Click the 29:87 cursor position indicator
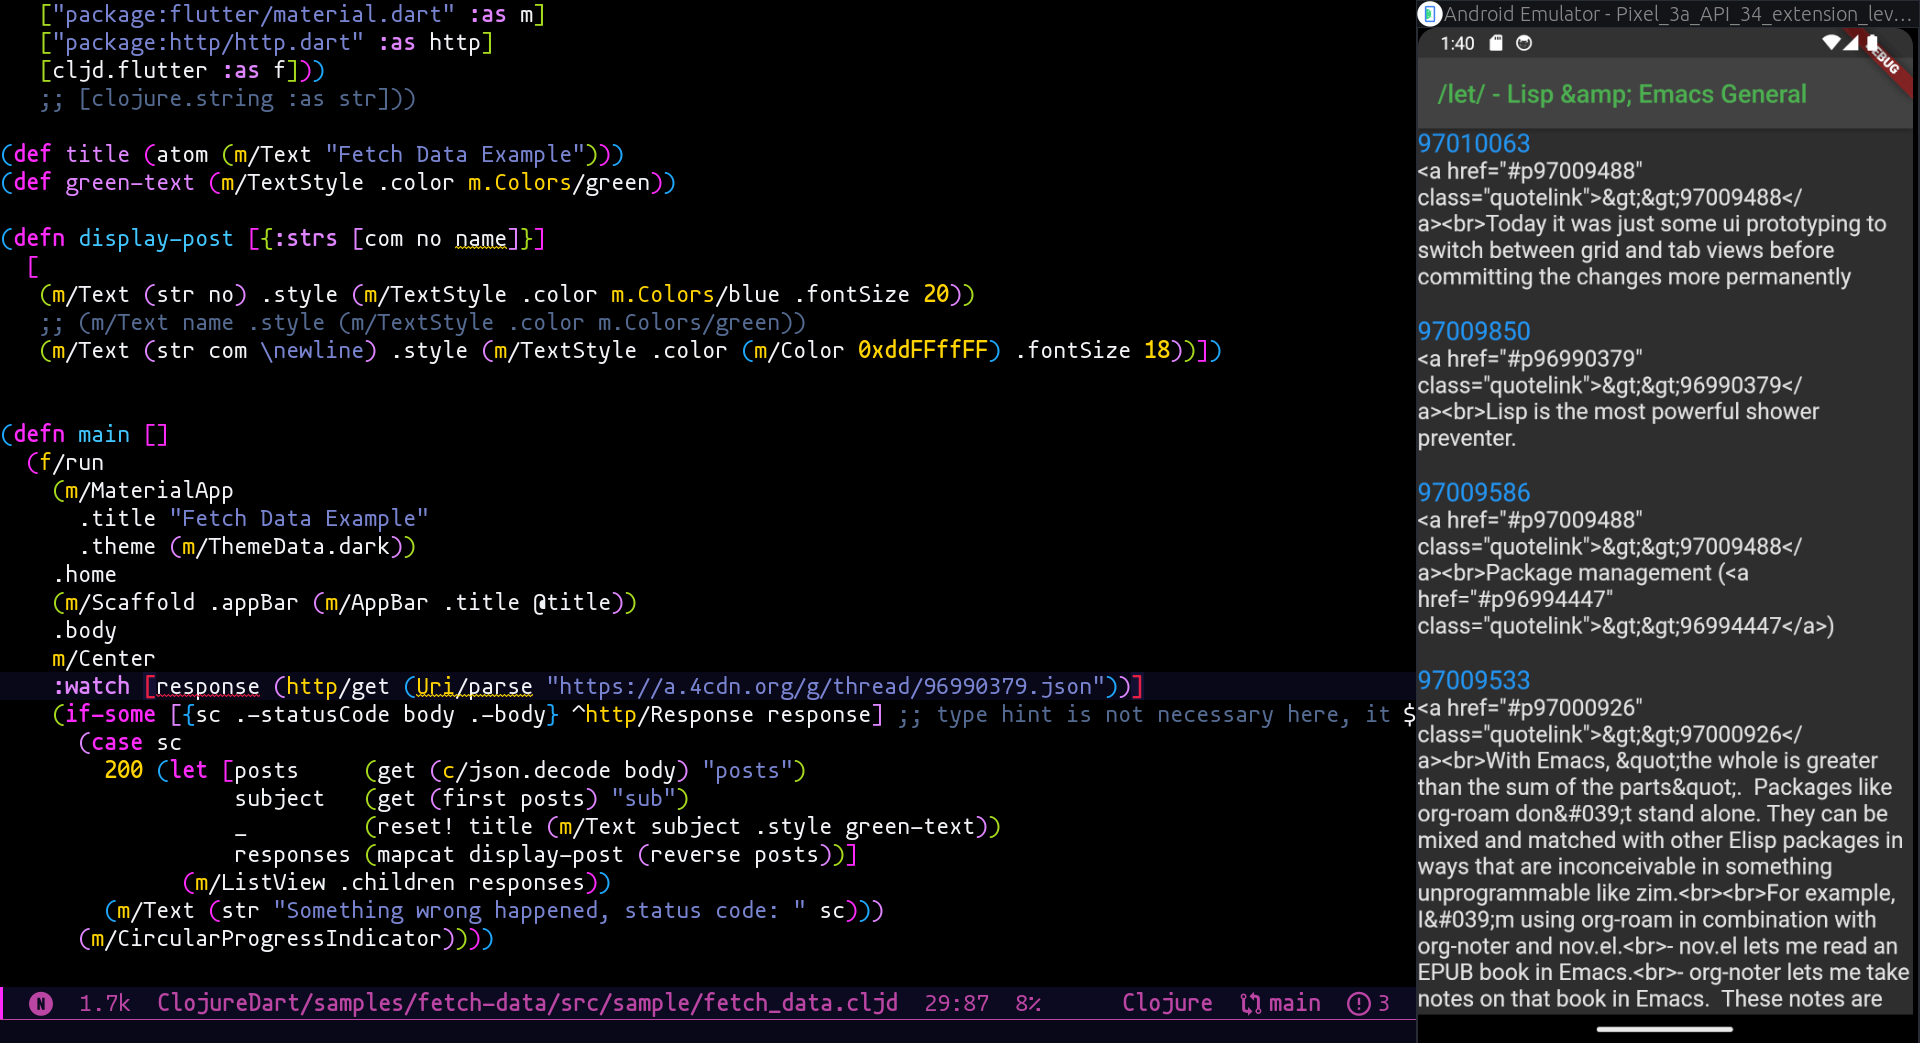Viewport: 1920px width, 1043px height. point(956,1003)
